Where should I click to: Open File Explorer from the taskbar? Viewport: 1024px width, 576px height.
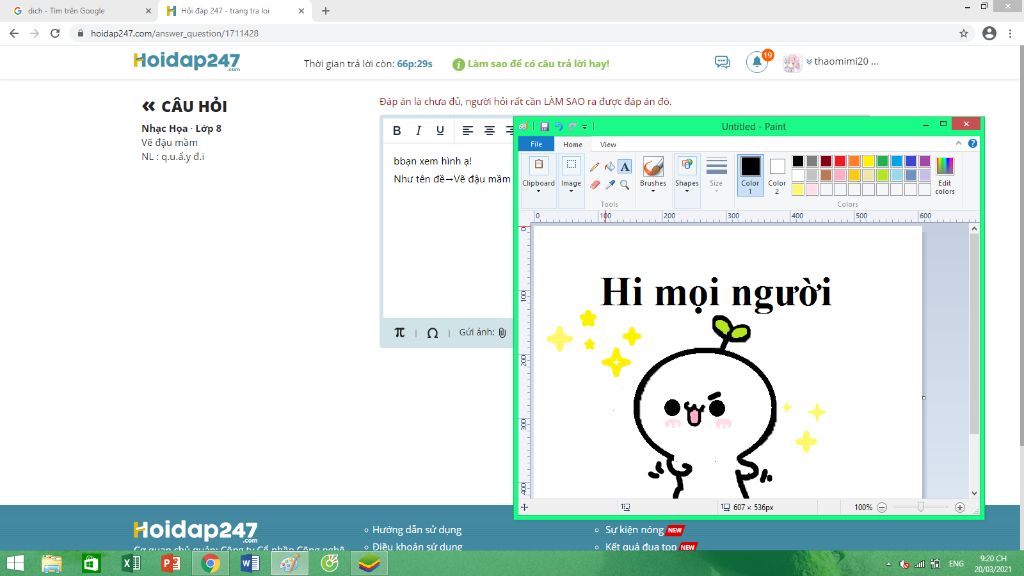tap(52, 563)
